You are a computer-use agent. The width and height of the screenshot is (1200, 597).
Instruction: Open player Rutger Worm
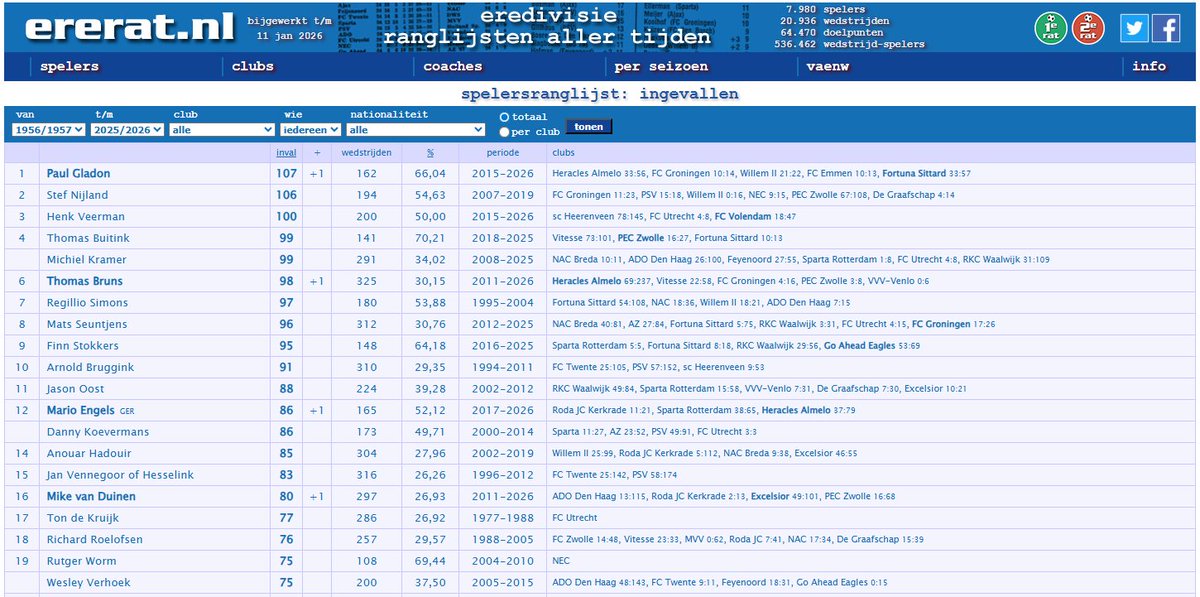pyautogui.click(x=82, y=561)
